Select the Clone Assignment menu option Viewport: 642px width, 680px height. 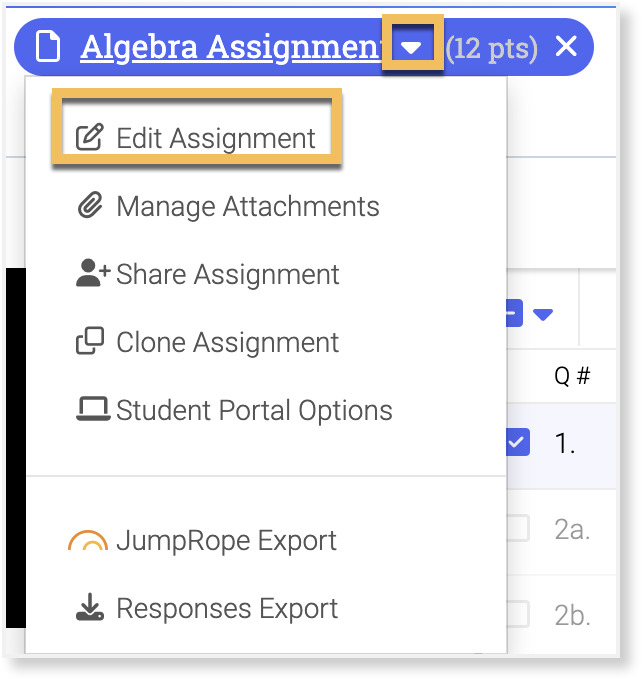[227, 343]
